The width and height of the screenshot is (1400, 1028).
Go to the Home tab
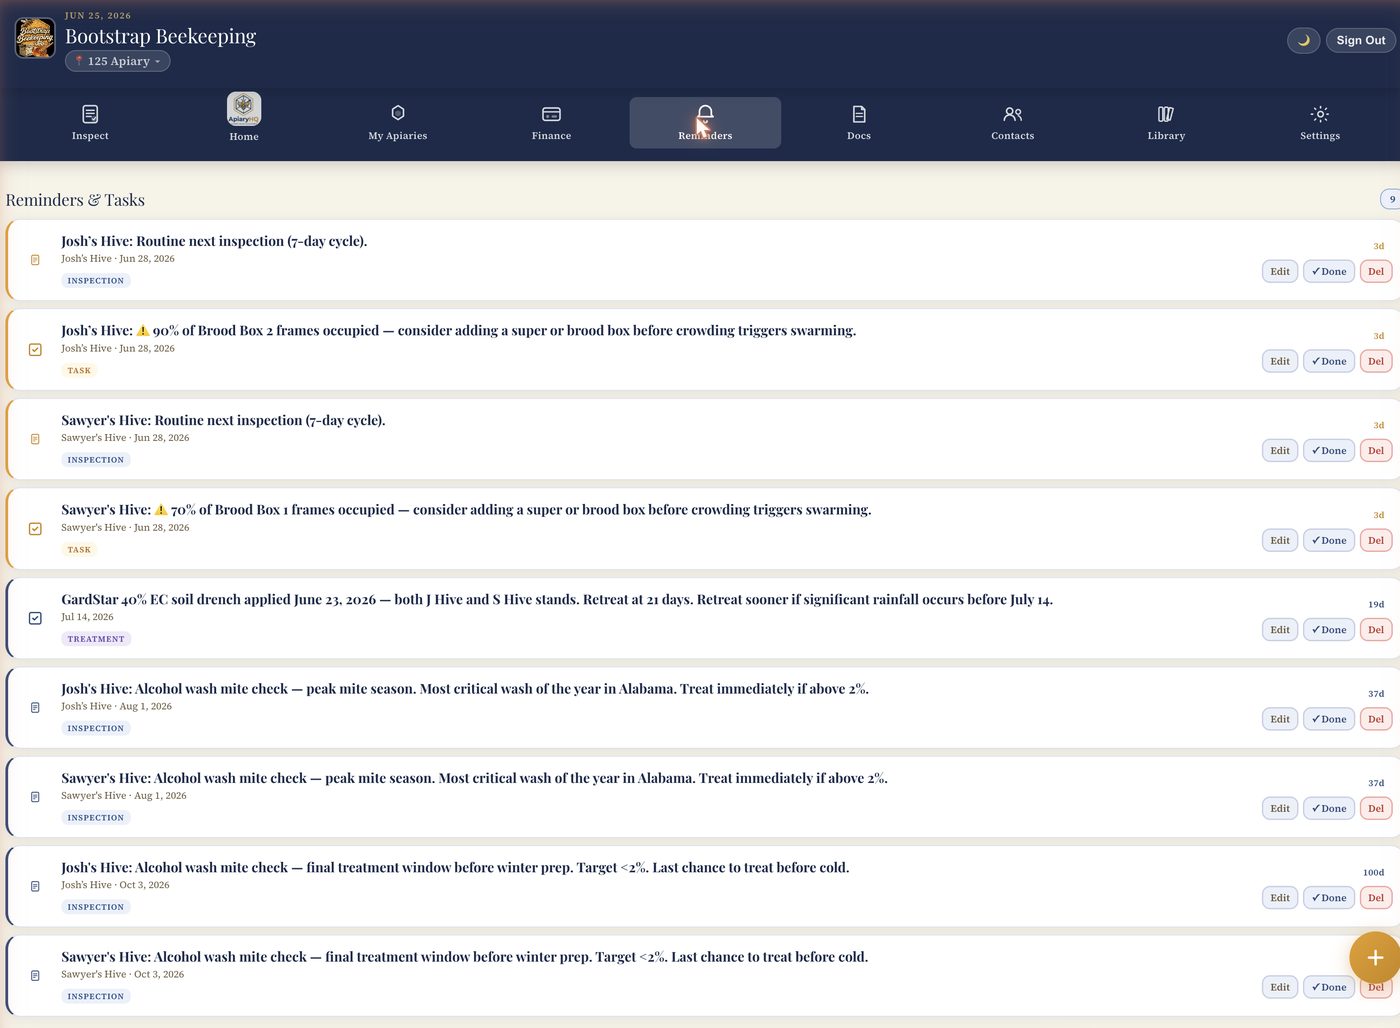tap(244, 117)
